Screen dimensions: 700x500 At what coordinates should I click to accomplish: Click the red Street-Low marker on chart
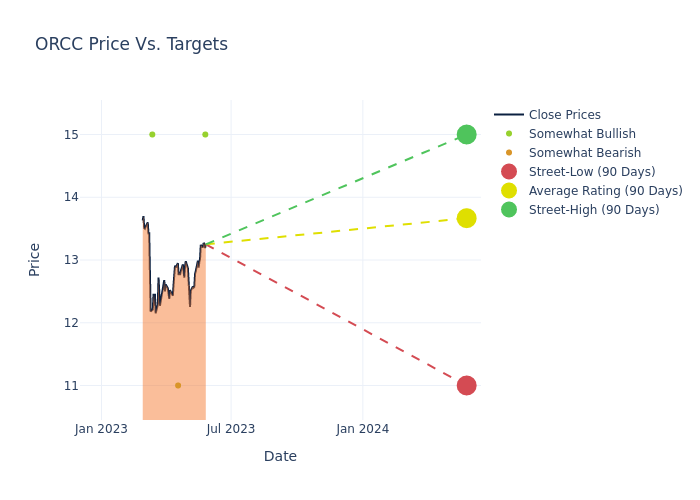[x=466, y=385]
